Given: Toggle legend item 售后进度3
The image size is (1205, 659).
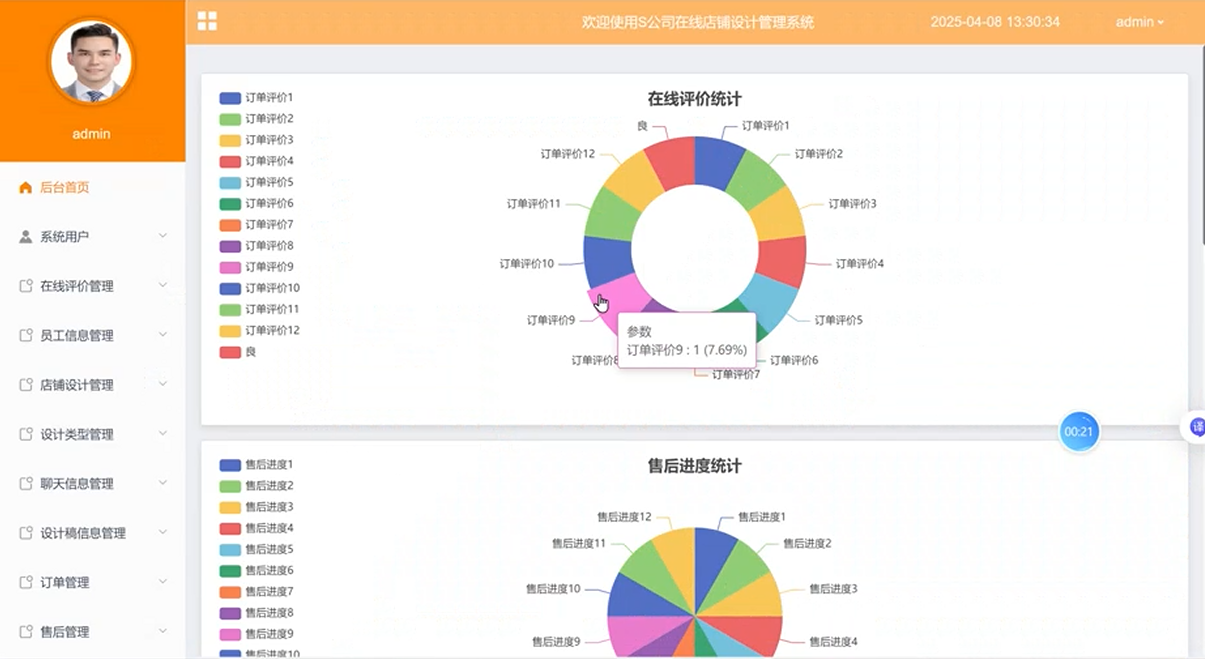Looking at the screenshot, I should tap(256, 507).
